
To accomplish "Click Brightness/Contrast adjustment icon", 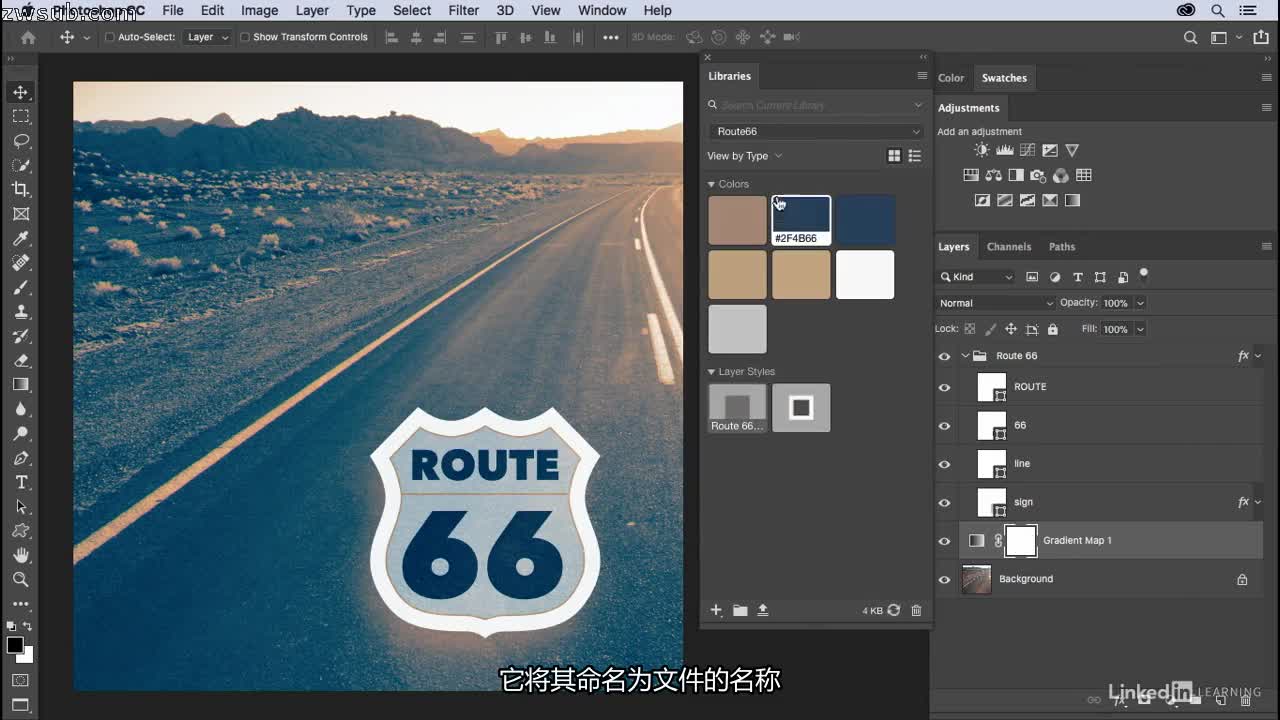I will 982,150.
